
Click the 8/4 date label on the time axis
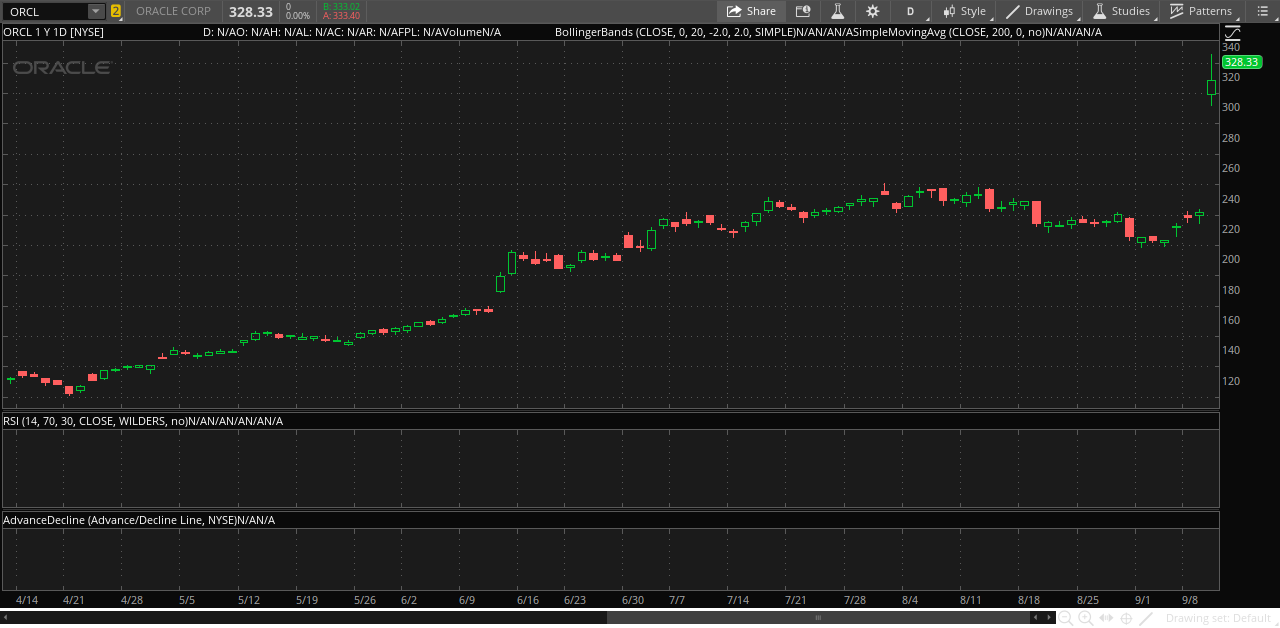tap(910, 600)
